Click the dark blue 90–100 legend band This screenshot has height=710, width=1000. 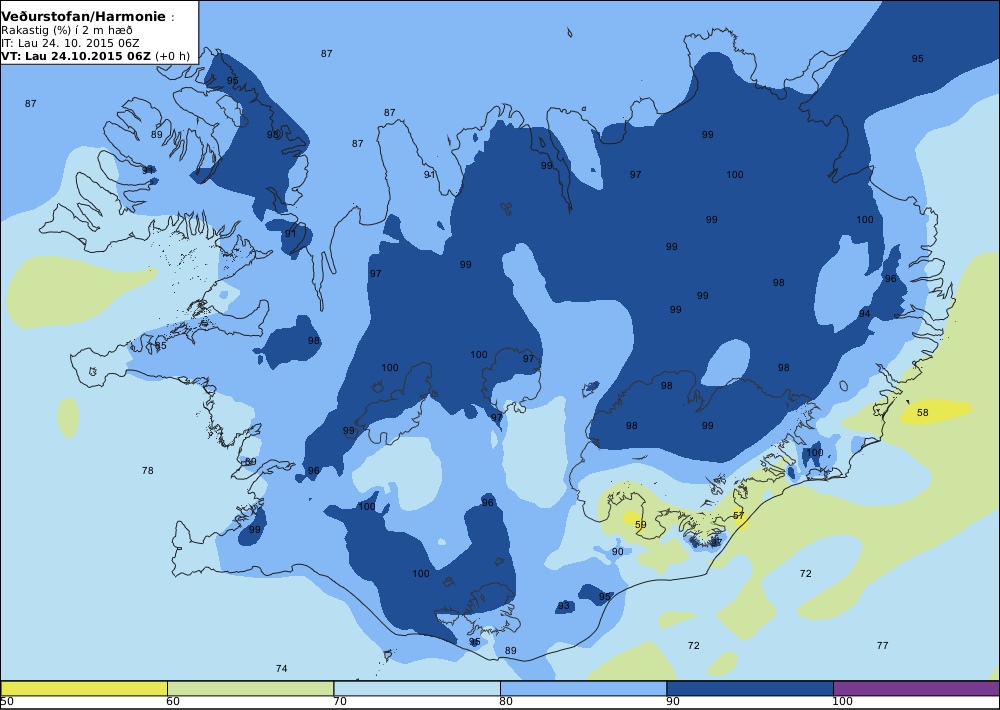[x=749, y=688]
